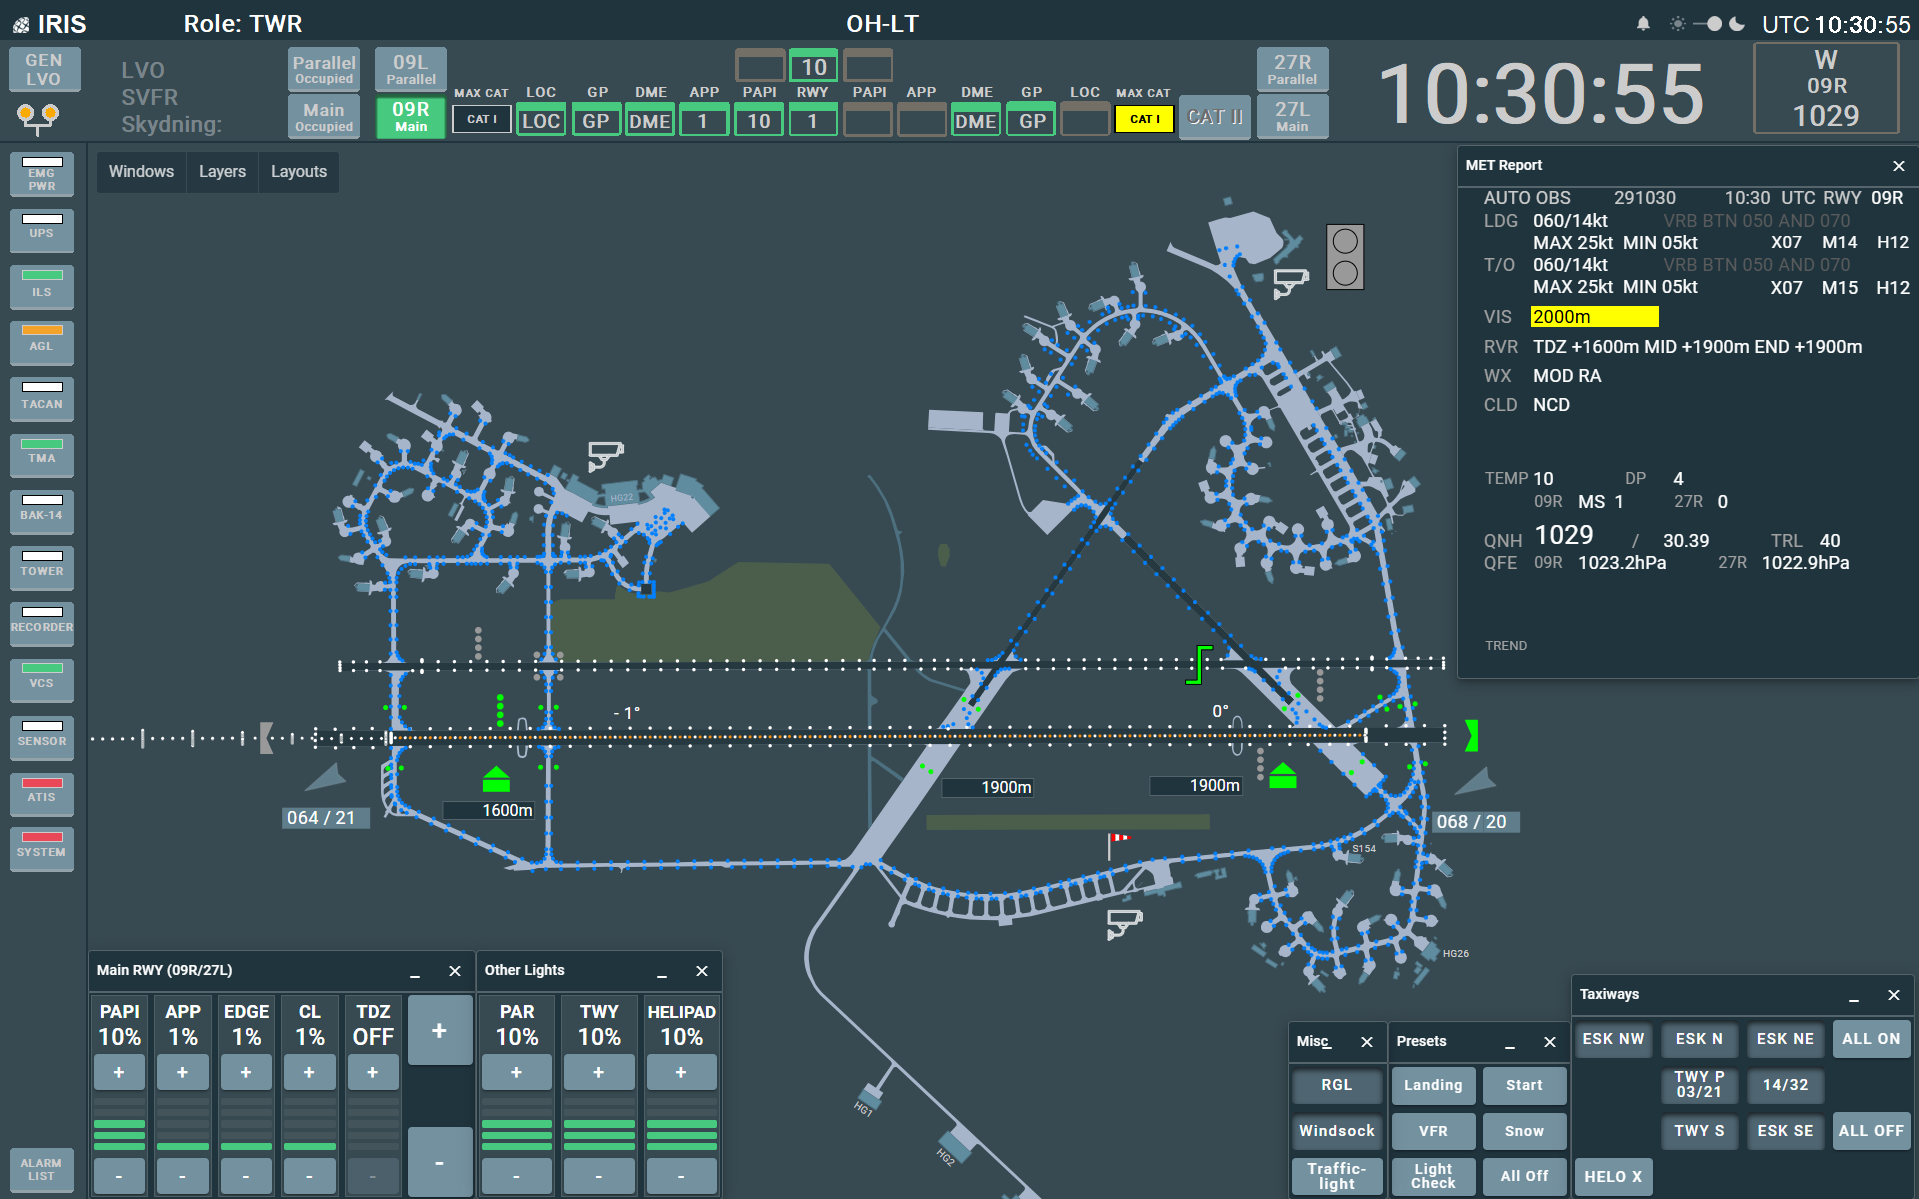Click the sun brightness icon
This screenshot has height=1199, width=1919.
tap(1678, 24)
